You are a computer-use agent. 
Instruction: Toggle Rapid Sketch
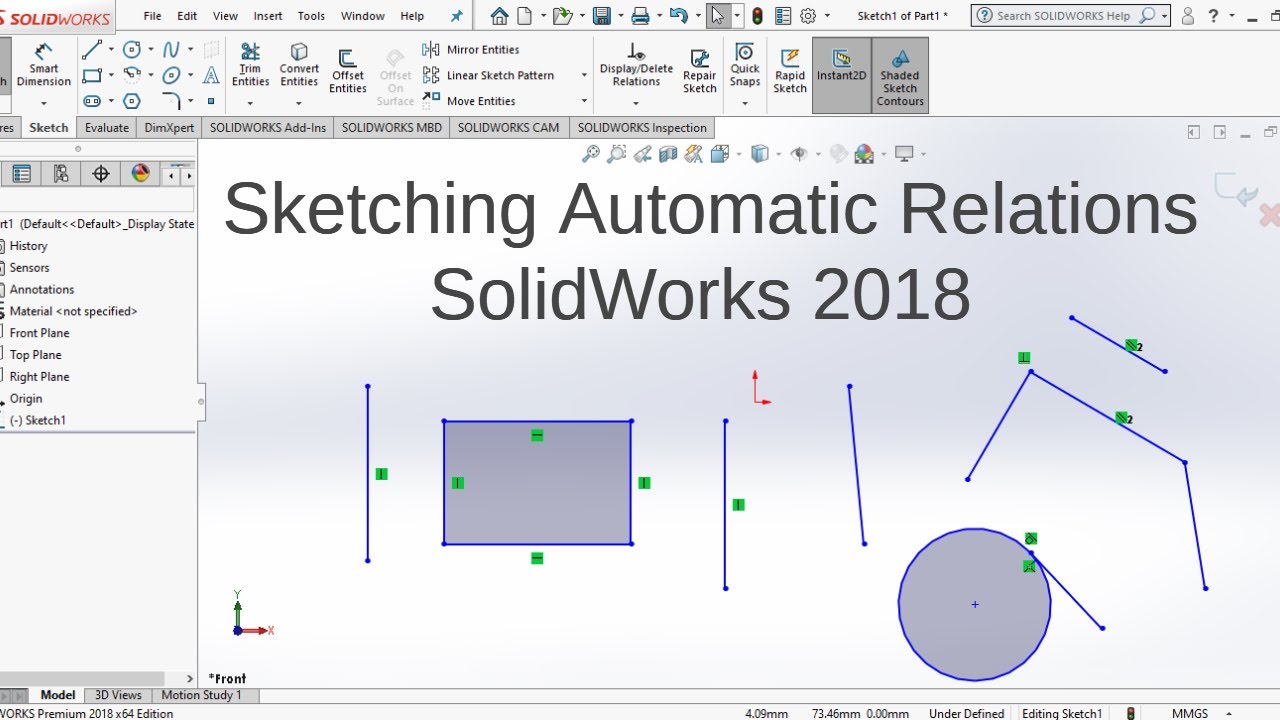coord(790,70)
